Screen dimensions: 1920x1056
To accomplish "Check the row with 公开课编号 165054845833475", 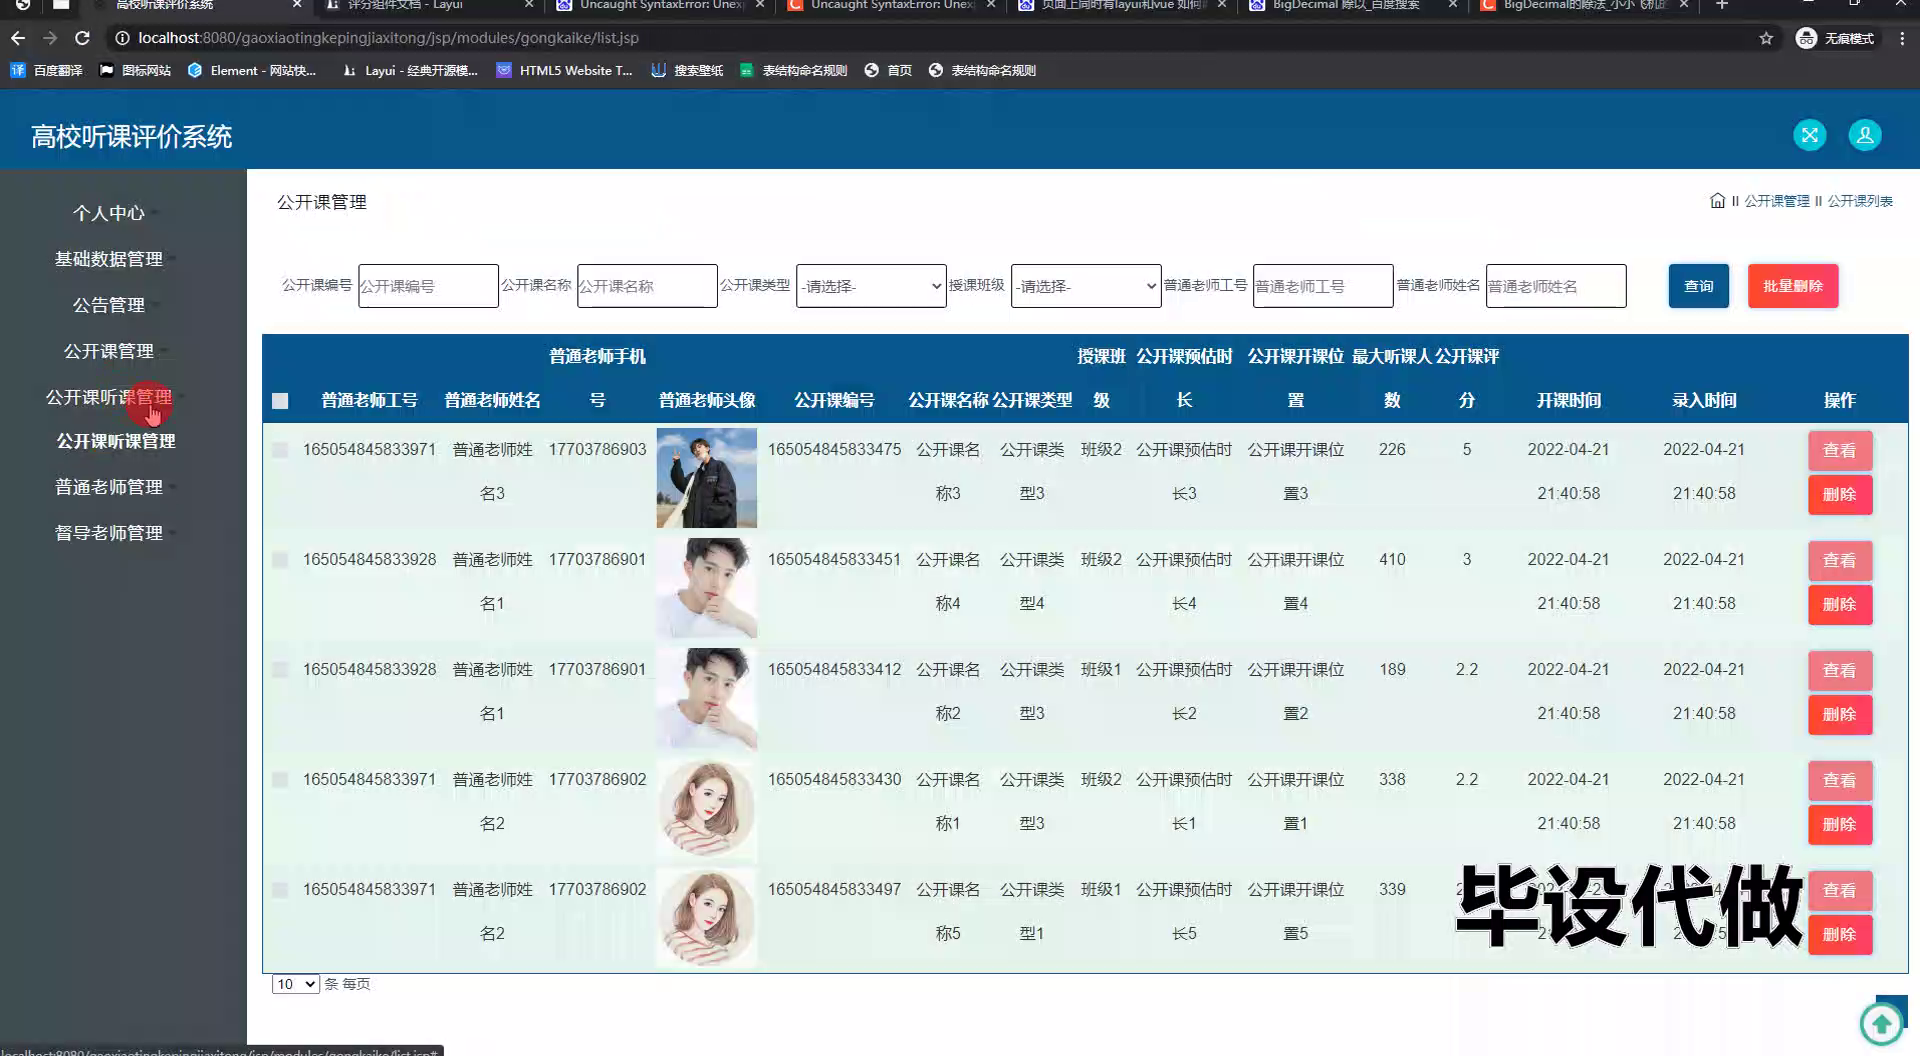I will coord(280,450).
